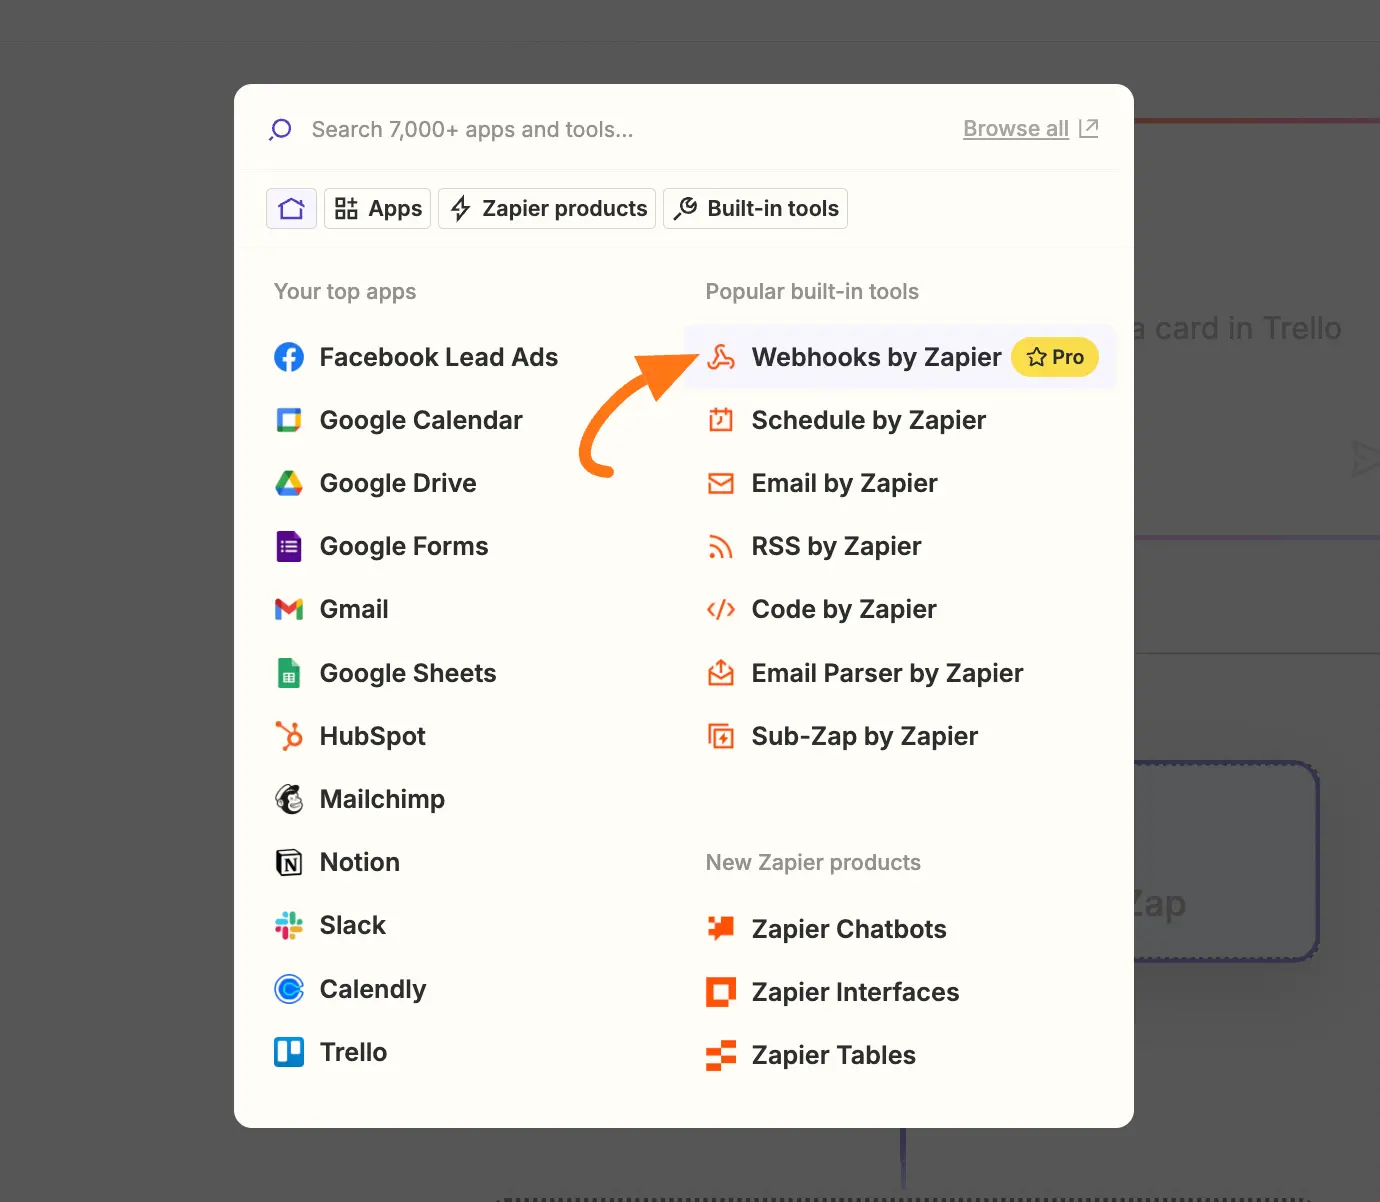Select Email Parser by Zapier
The image size is (1380, 1202).
pyautogui.click(x=886, y=673)
